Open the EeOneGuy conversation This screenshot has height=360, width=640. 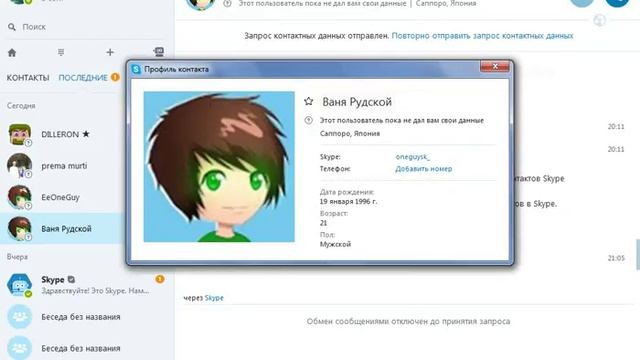pyautogui.click(x=63, y=197)
